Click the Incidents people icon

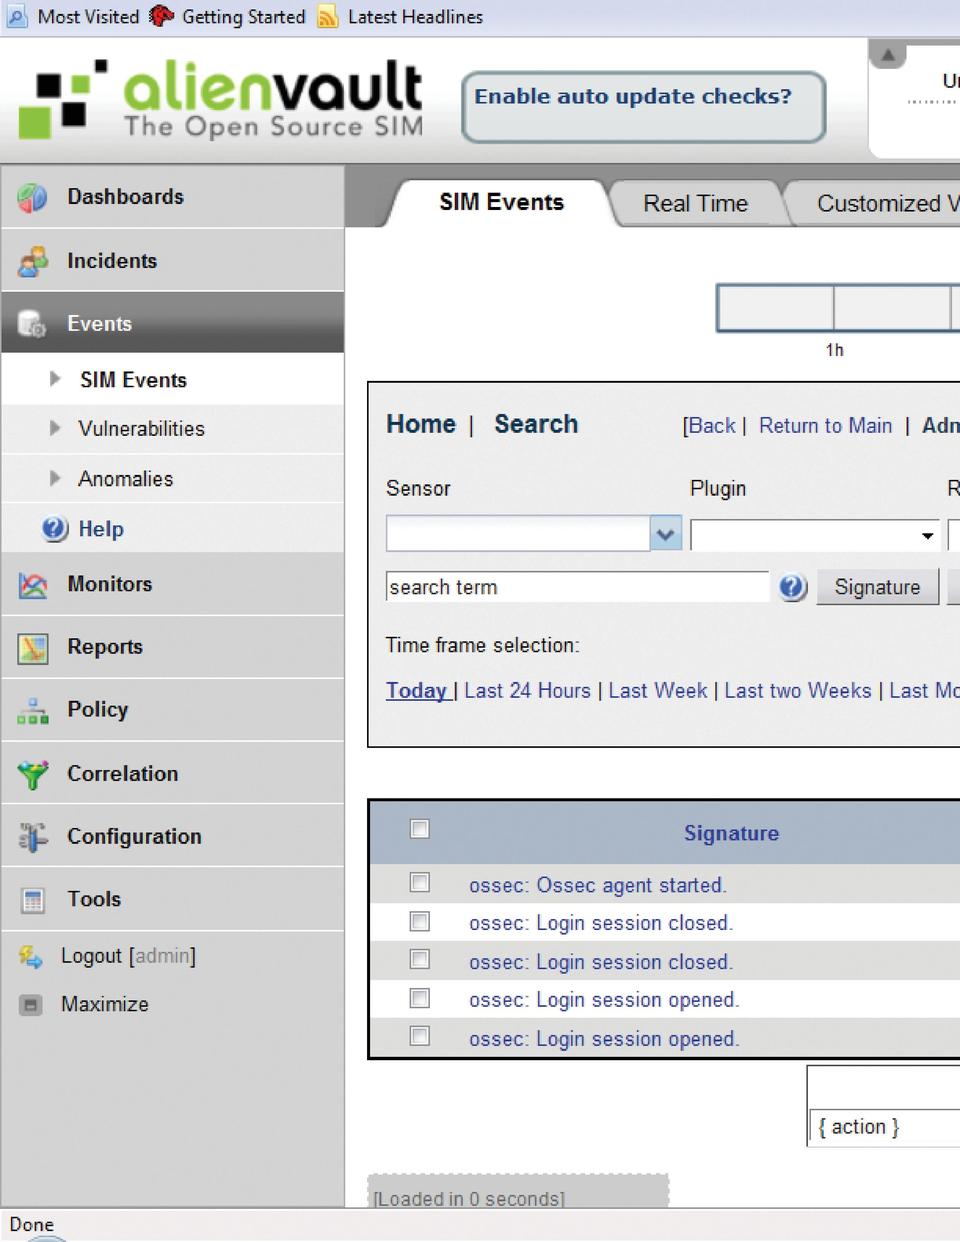(x=32, y=262)
